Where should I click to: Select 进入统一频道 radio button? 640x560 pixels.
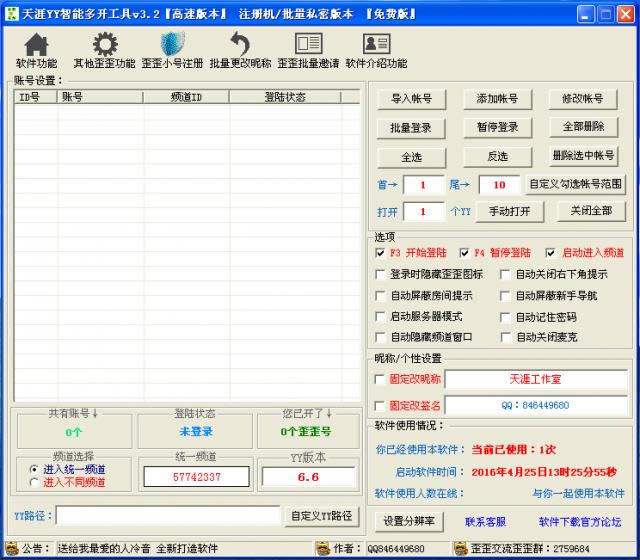(35, 469)
